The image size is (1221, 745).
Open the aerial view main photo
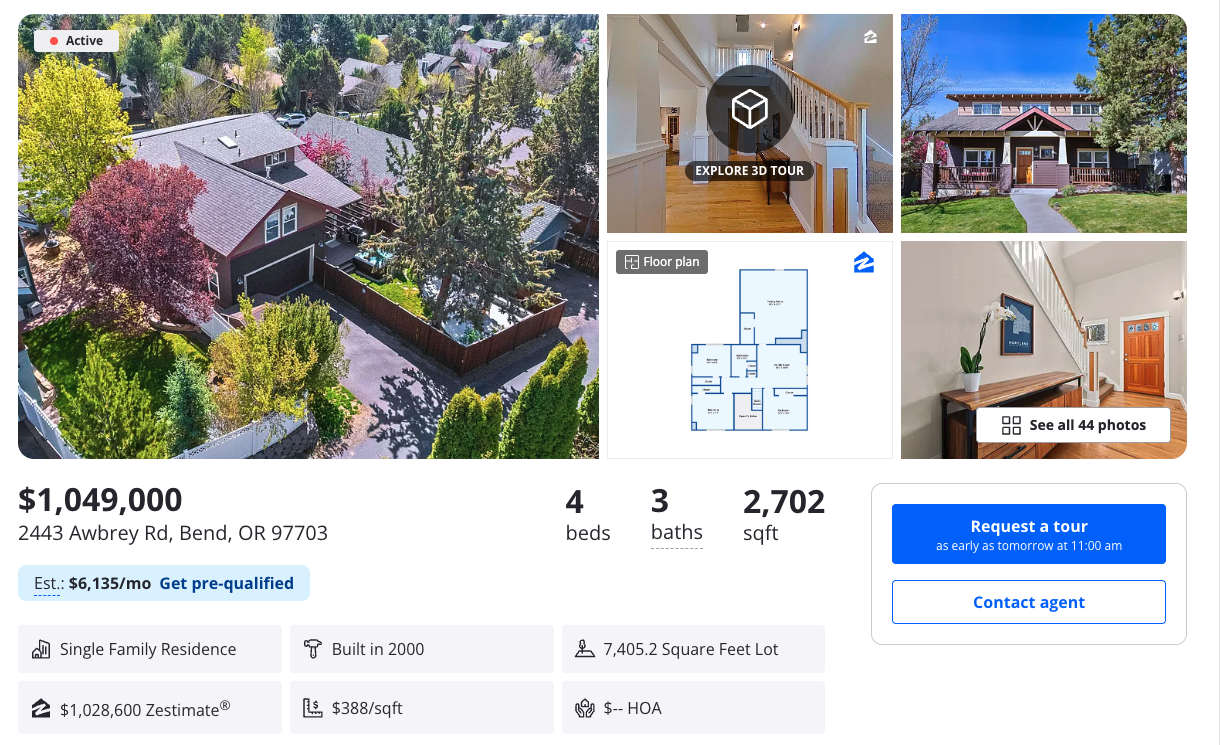point(309,236)
